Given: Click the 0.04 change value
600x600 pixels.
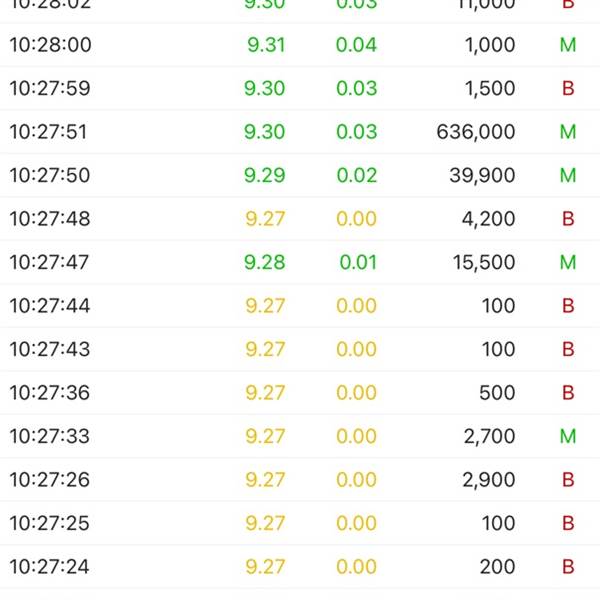Looking at the screenshot, I should point(356,45).
